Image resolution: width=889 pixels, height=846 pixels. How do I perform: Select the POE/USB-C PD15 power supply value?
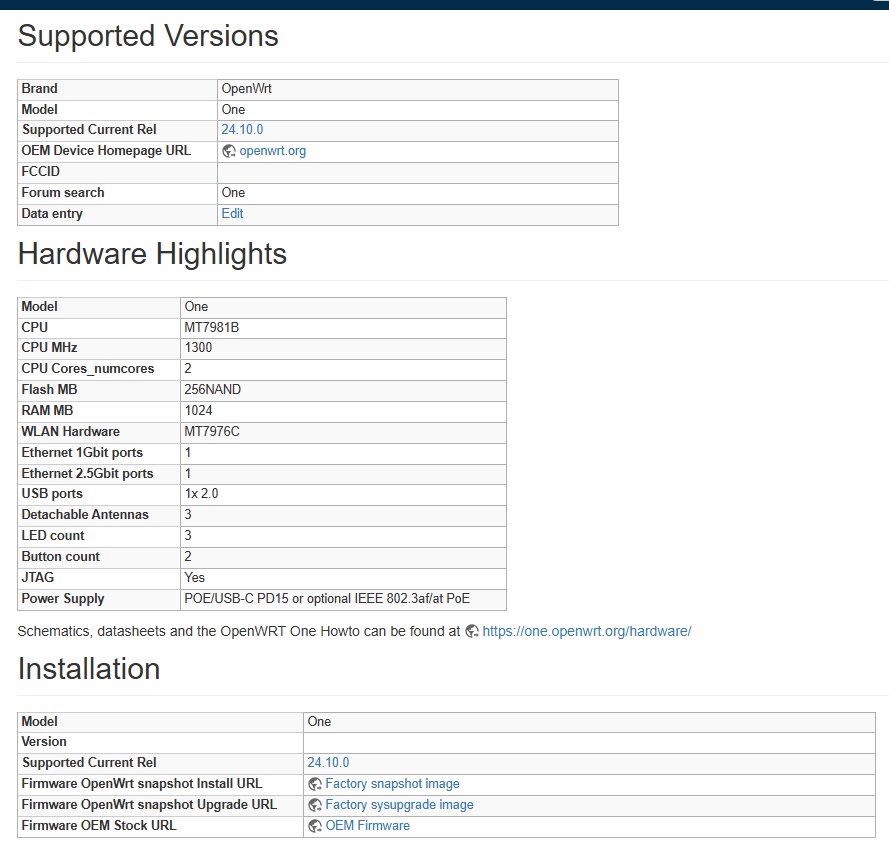pyautogui.click(x=327, y=599)
